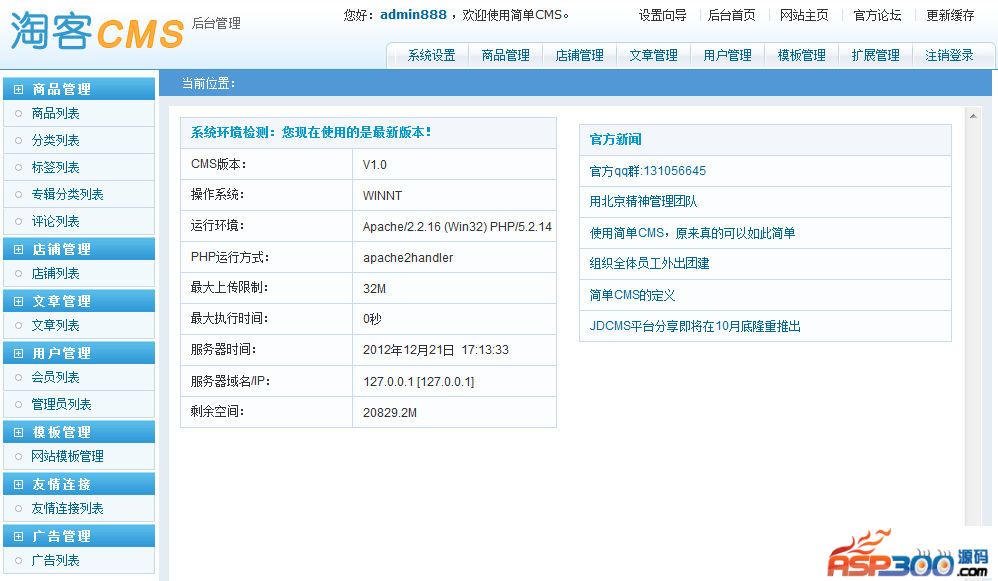Open 广告列表 in the sidebar

pos(55,561)
